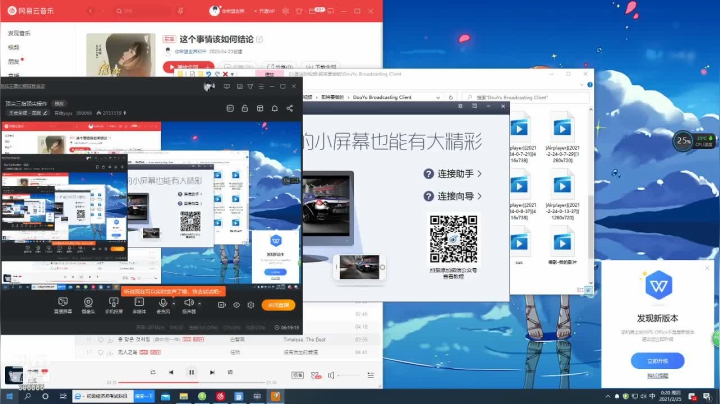Click the record video camera icon in Douyu
Viewport: 720px width, 404px height.
[221, 305]
